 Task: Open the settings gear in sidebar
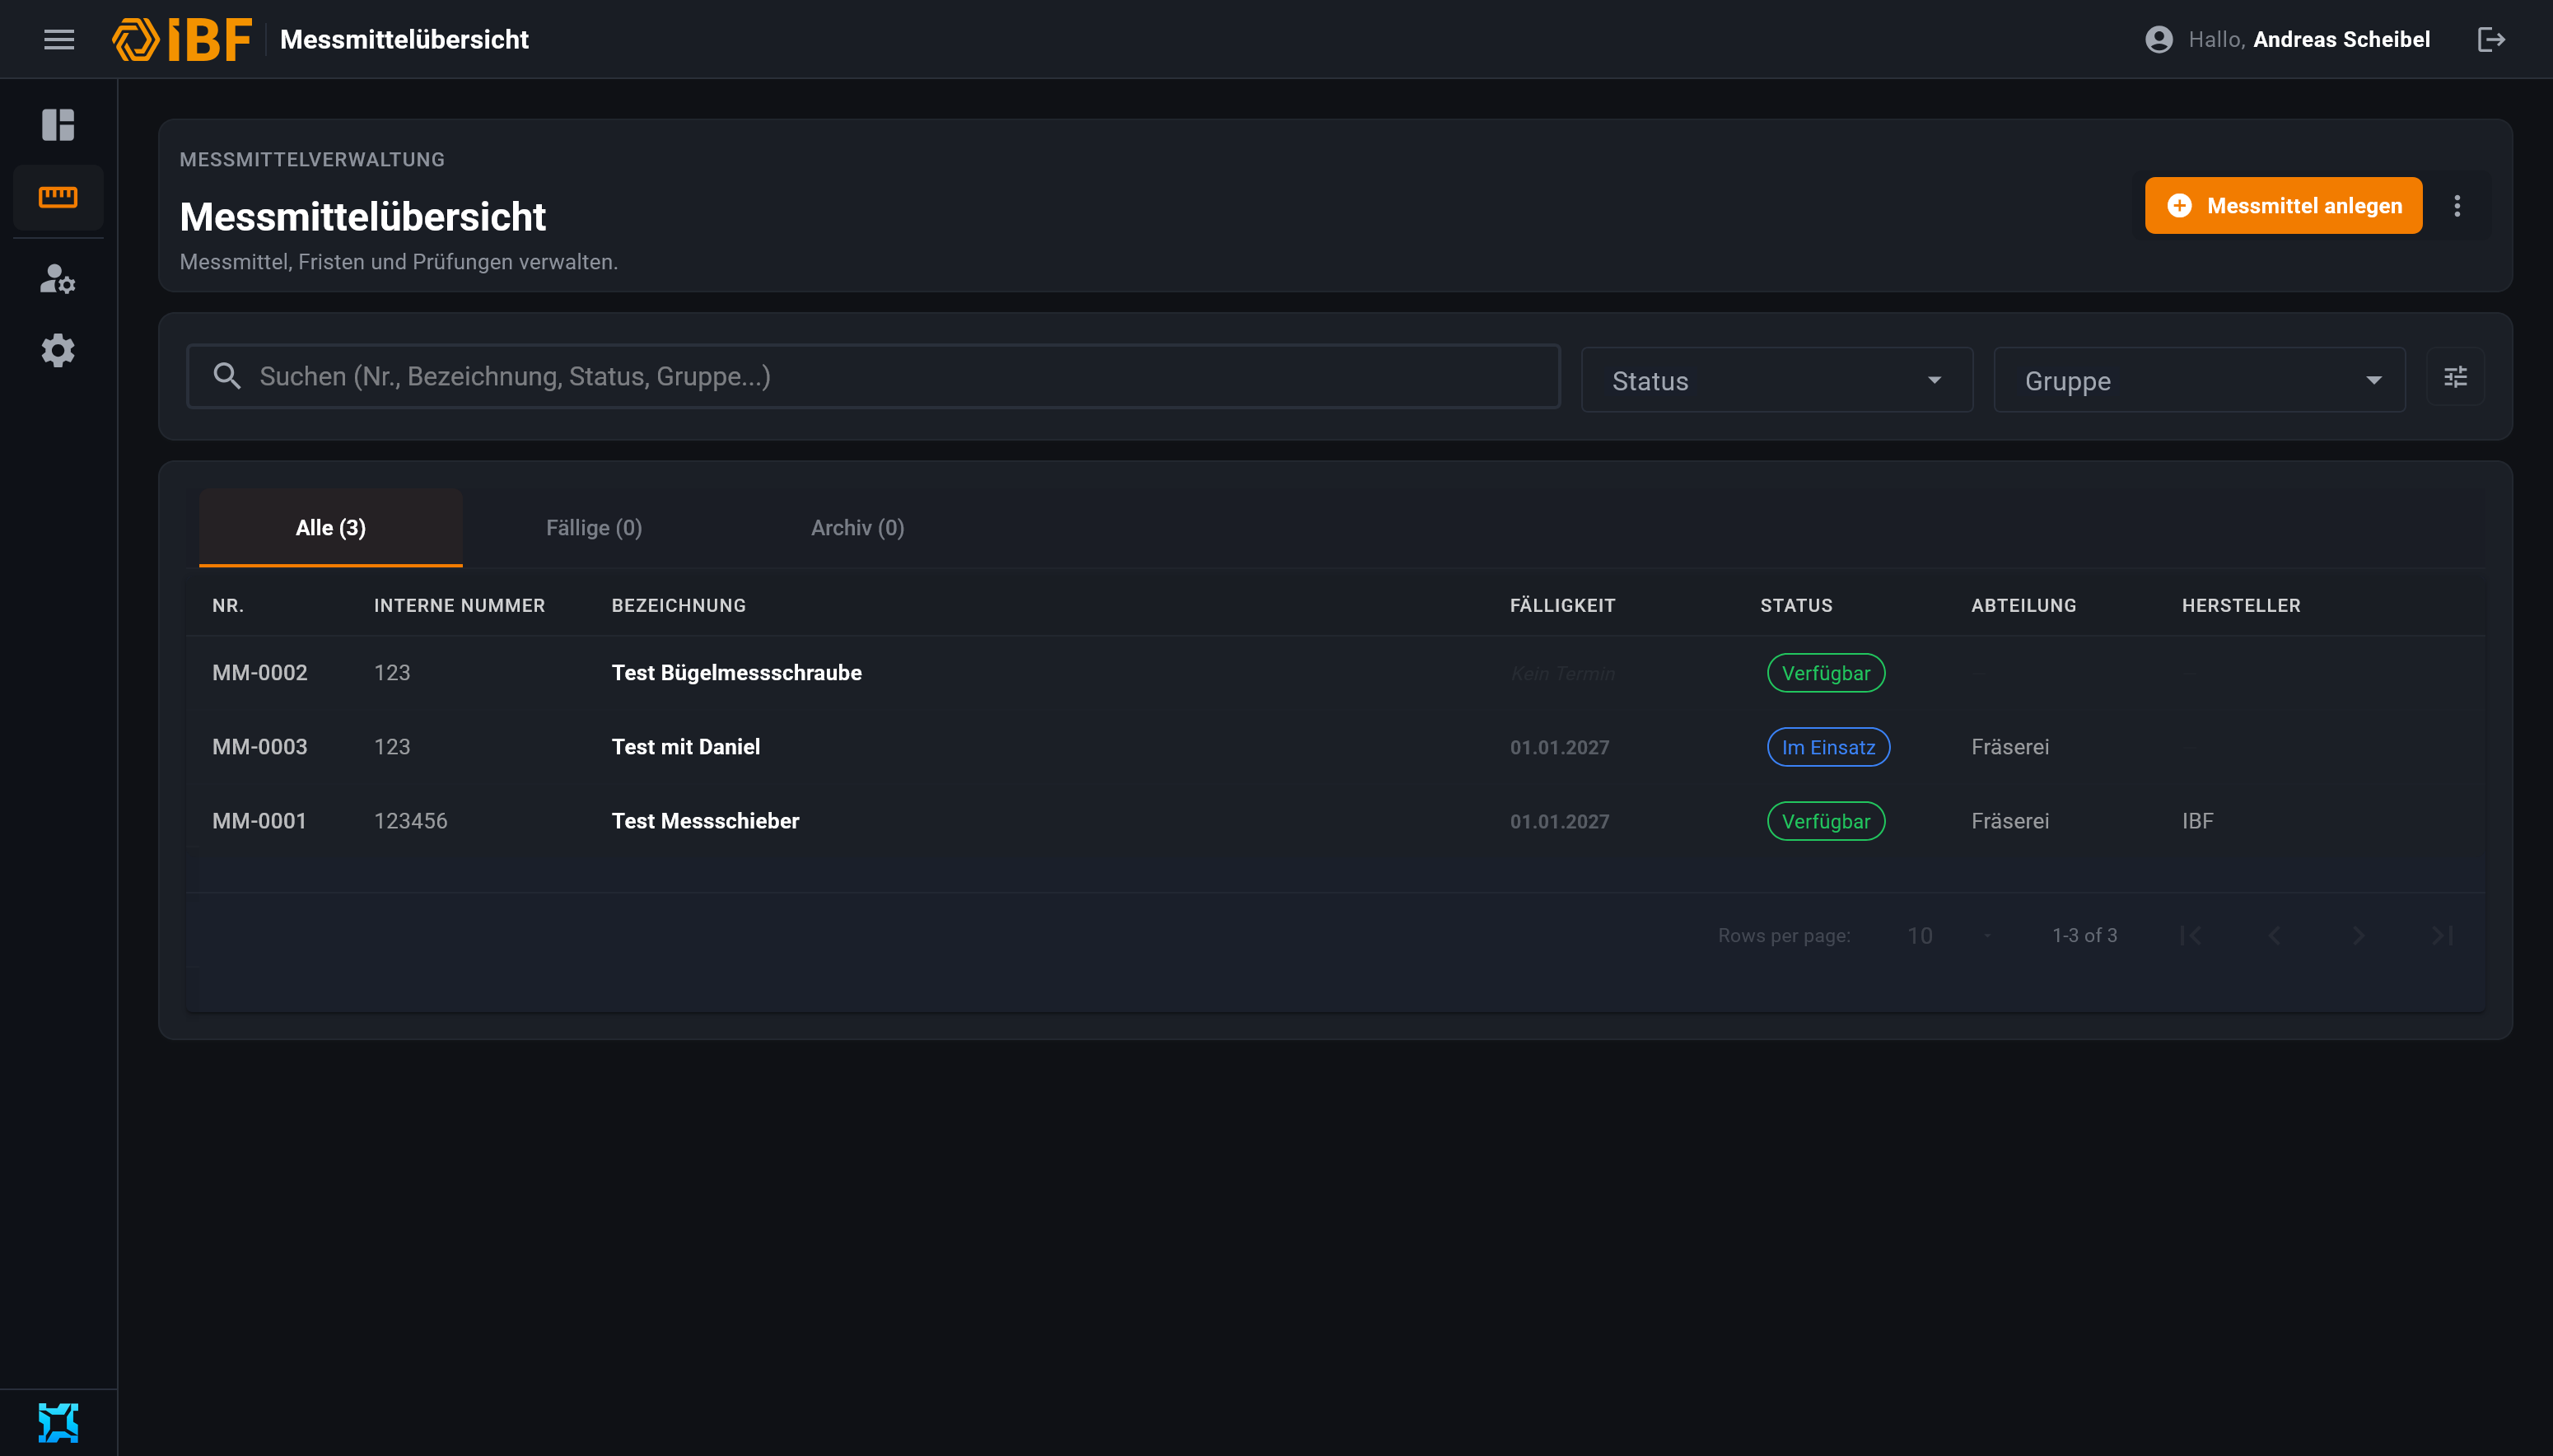(58, 351)
